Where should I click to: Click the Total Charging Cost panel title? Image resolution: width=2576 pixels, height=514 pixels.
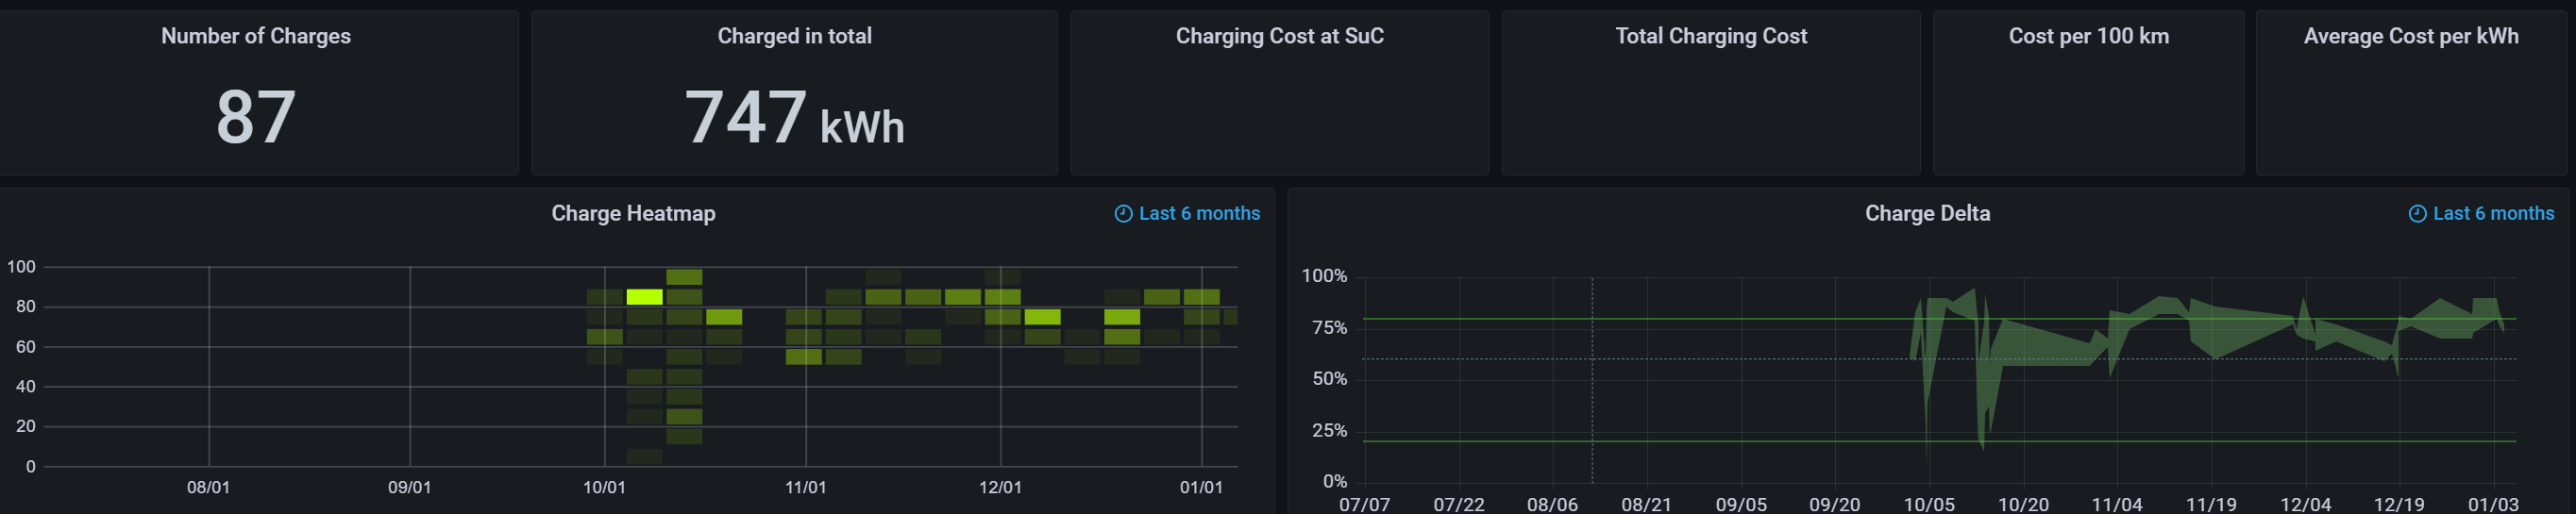[1710, 36]
